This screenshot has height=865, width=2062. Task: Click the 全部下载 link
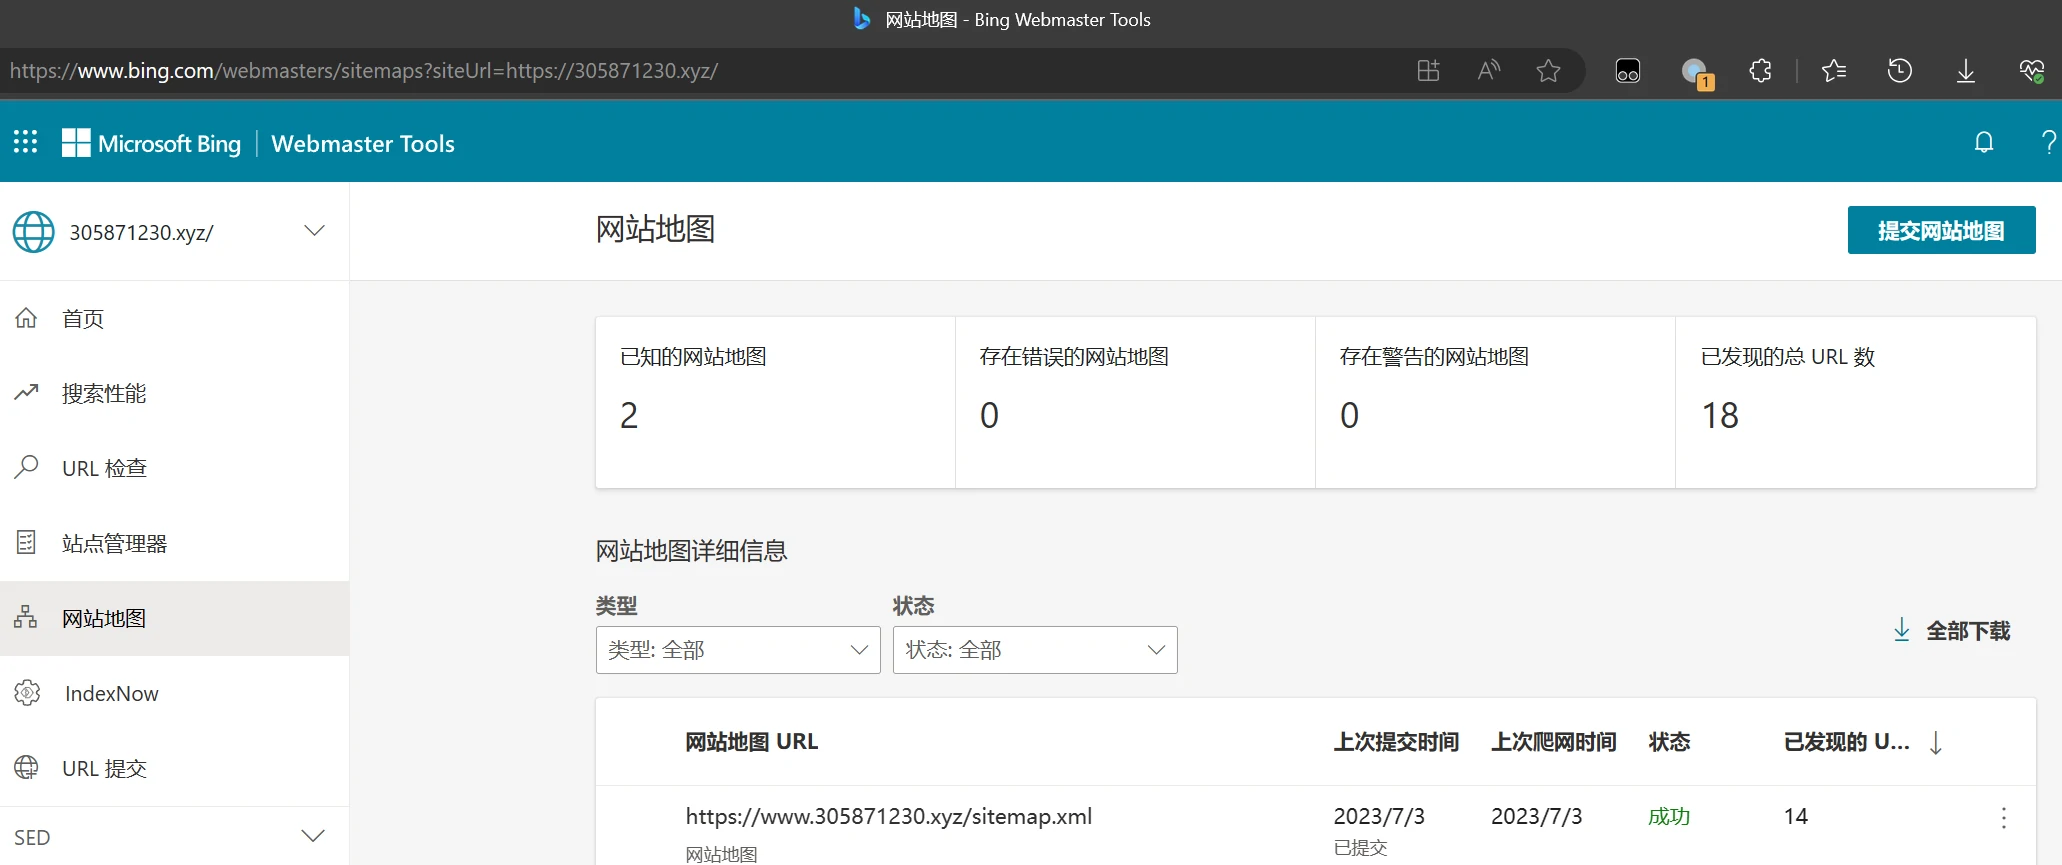[1952, 631]
